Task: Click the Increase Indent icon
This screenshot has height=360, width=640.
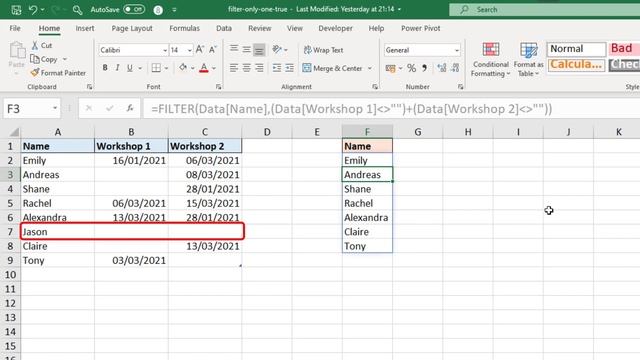Action: [290, 68]
